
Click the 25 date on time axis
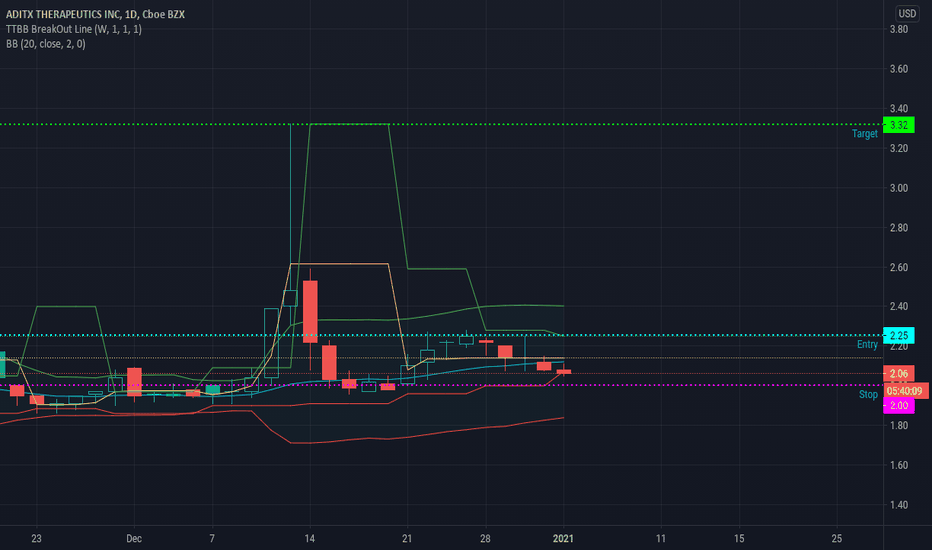[x=836, y=539]
